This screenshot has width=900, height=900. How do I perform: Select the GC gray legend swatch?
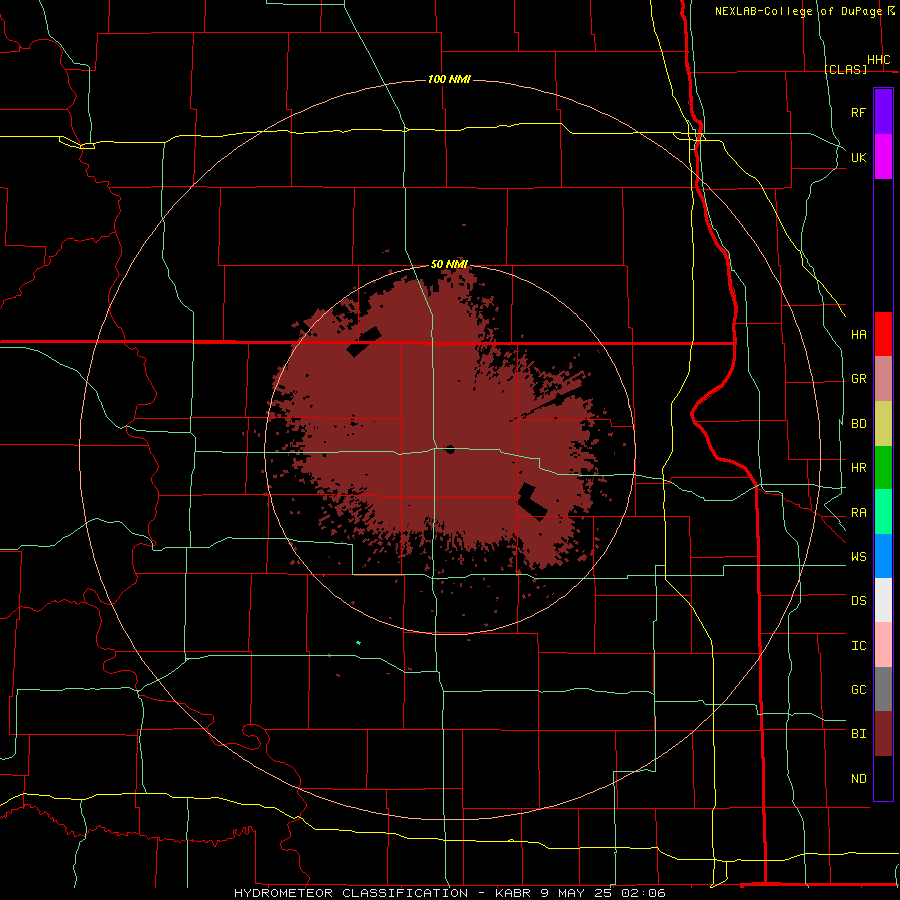coord(883,689)
